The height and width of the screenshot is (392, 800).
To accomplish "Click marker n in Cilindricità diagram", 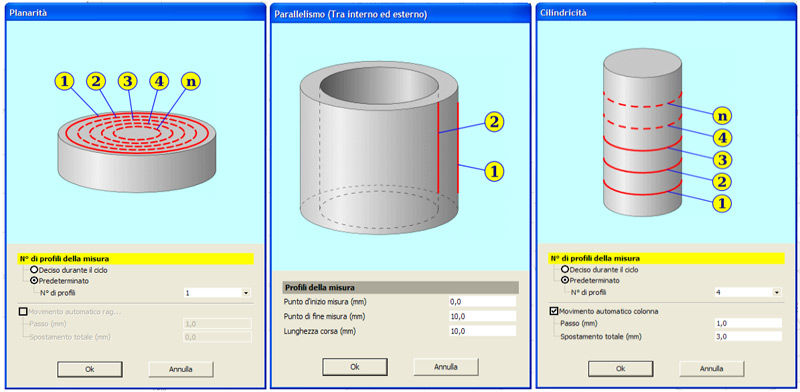I will pyautogui.click(x=722, y=116).
